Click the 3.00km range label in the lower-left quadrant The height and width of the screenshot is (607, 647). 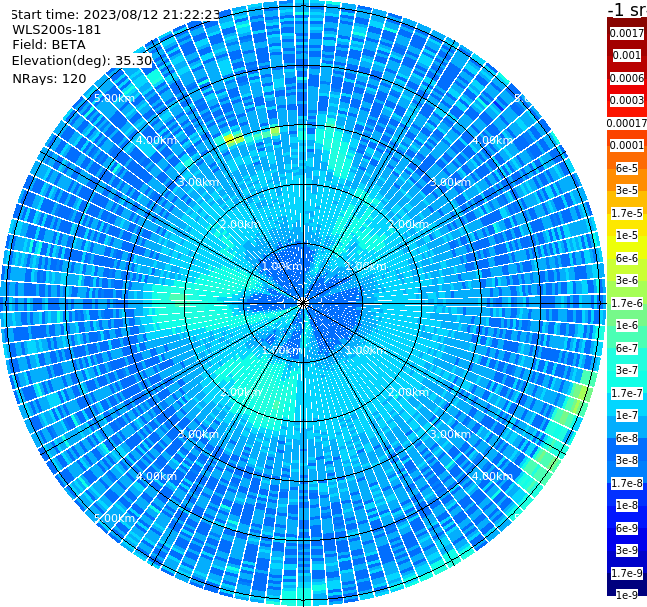(198, 434)
